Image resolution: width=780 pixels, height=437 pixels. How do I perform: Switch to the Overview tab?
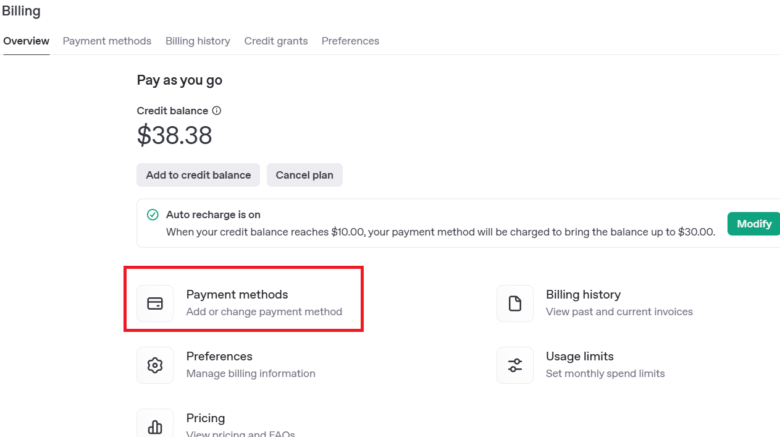click(26, 41)
